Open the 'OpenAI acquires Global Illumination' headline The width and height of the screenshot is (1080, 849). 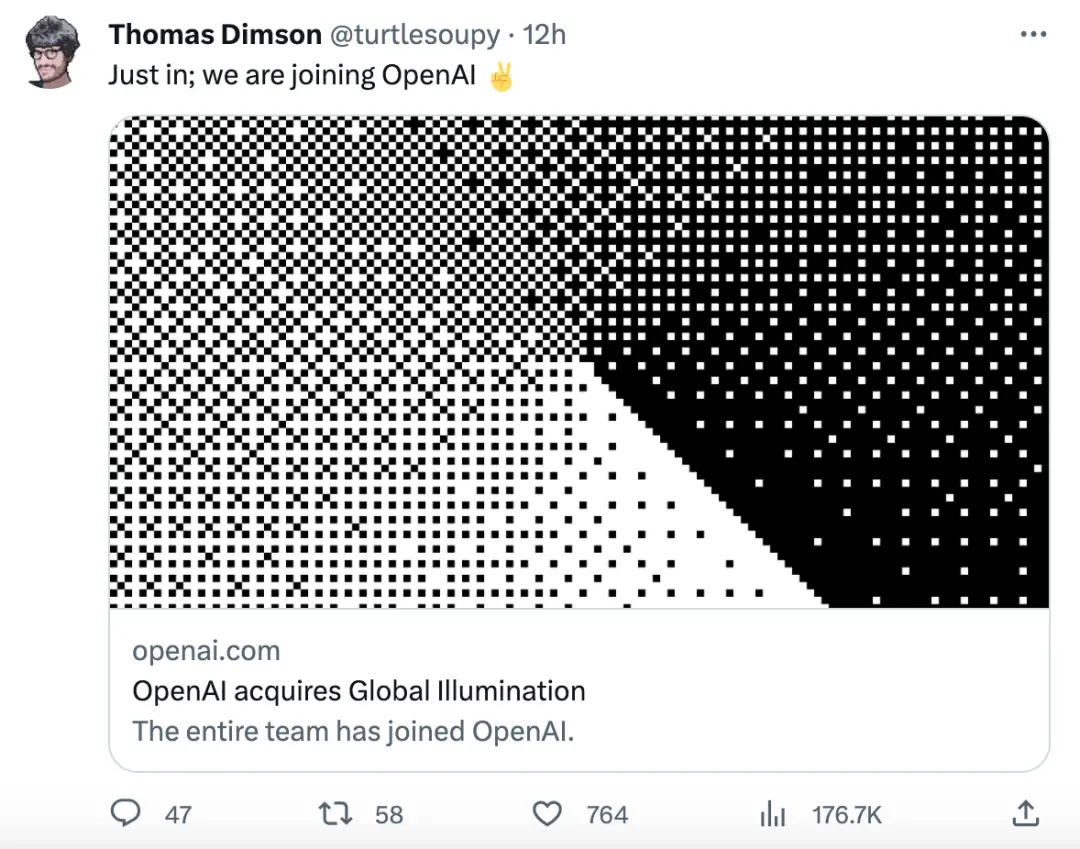(x=358, y=691)
